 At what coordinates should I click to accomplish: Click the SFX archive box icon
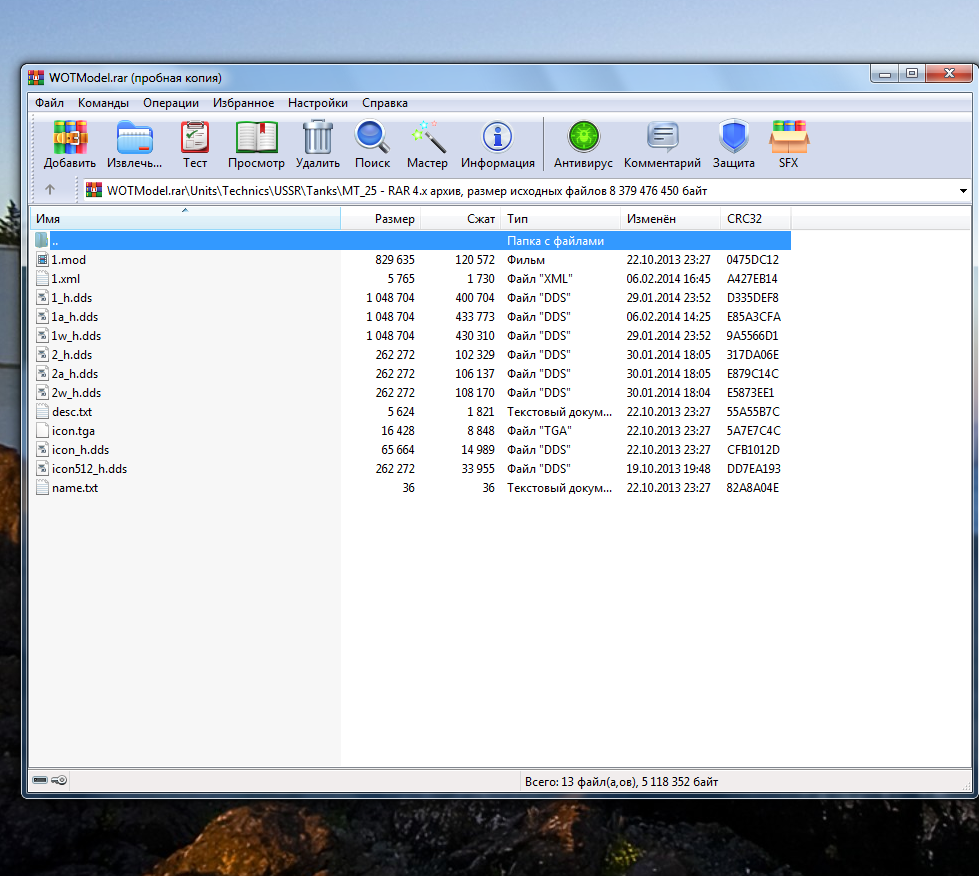(x=789, y=137)
